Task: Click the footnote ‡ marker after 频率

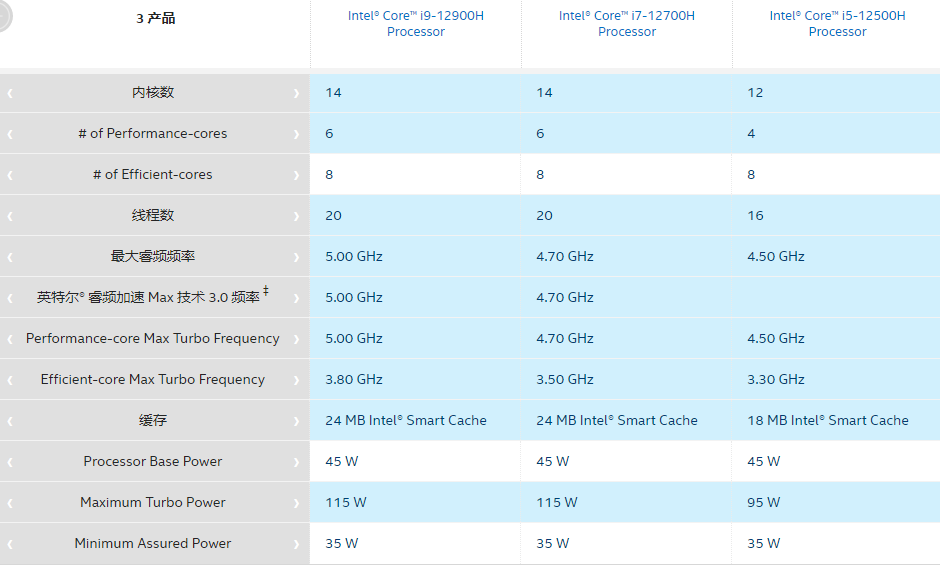Action: [266, 291]
